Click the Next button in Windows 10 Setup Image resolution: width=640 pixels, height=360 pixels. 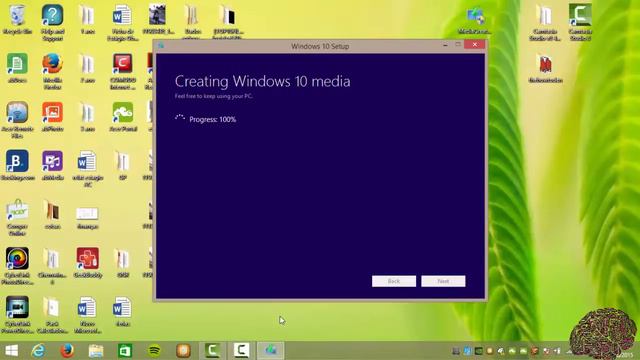click(x=443, y=281)
